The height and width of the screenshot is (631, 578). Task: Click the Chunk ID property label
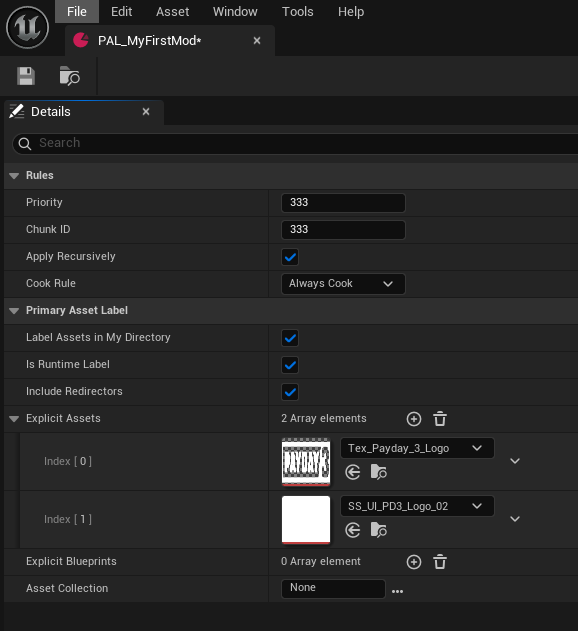48,229
